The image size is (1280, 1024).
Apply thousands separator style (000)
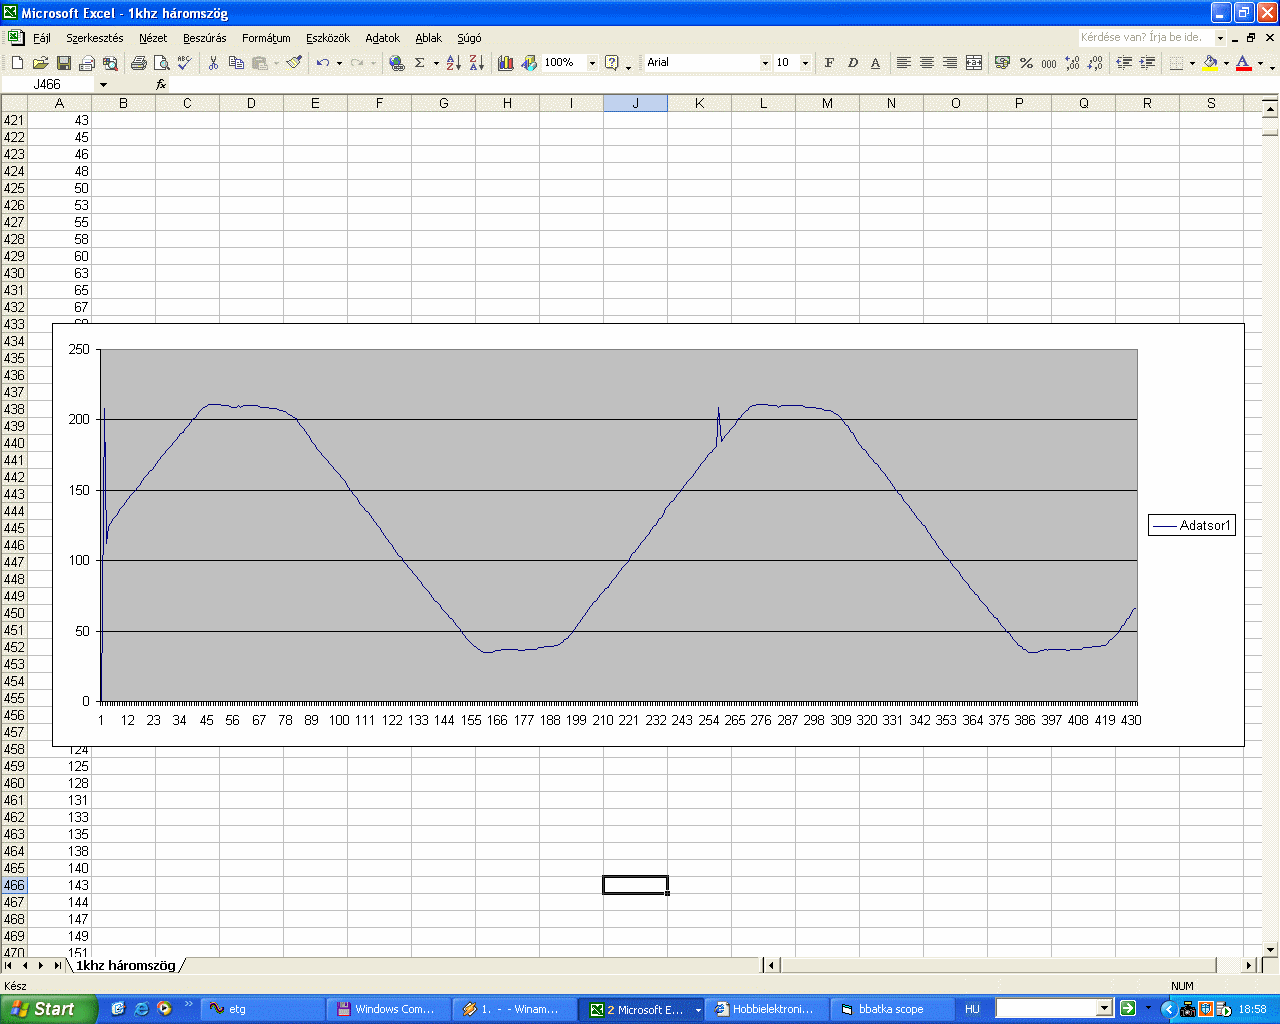(x=1049, y=63)
